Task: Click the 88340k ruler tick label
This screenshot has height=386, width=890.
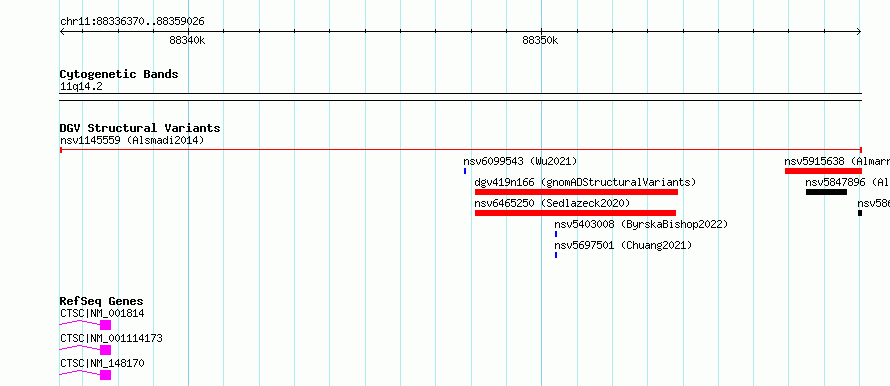Action: coord(187,40)
